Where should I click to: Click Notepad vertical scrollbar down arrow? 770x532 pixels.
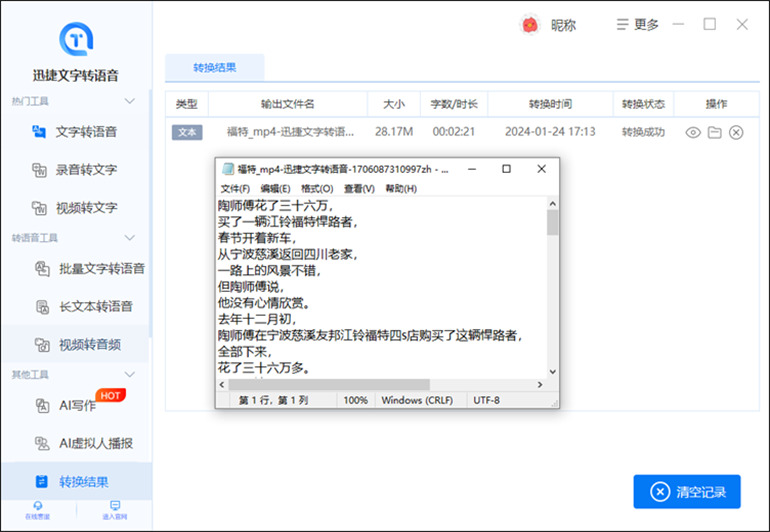point(552,372)
